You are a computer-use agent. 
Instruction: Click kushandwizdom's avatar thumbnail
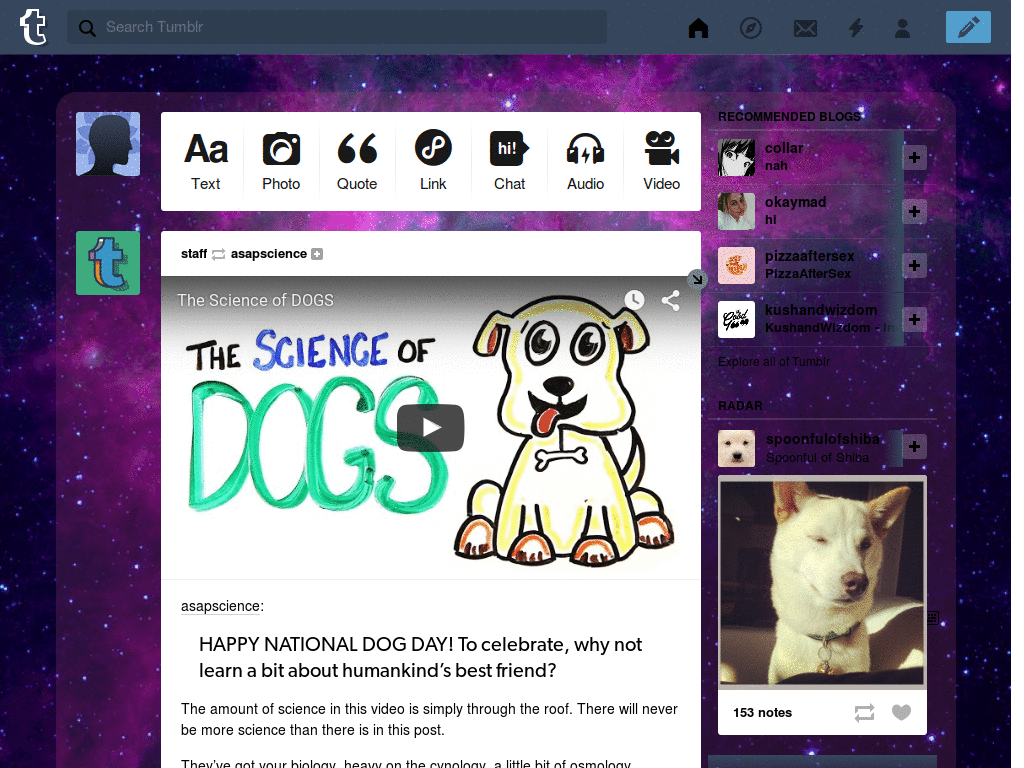(736, 319)
